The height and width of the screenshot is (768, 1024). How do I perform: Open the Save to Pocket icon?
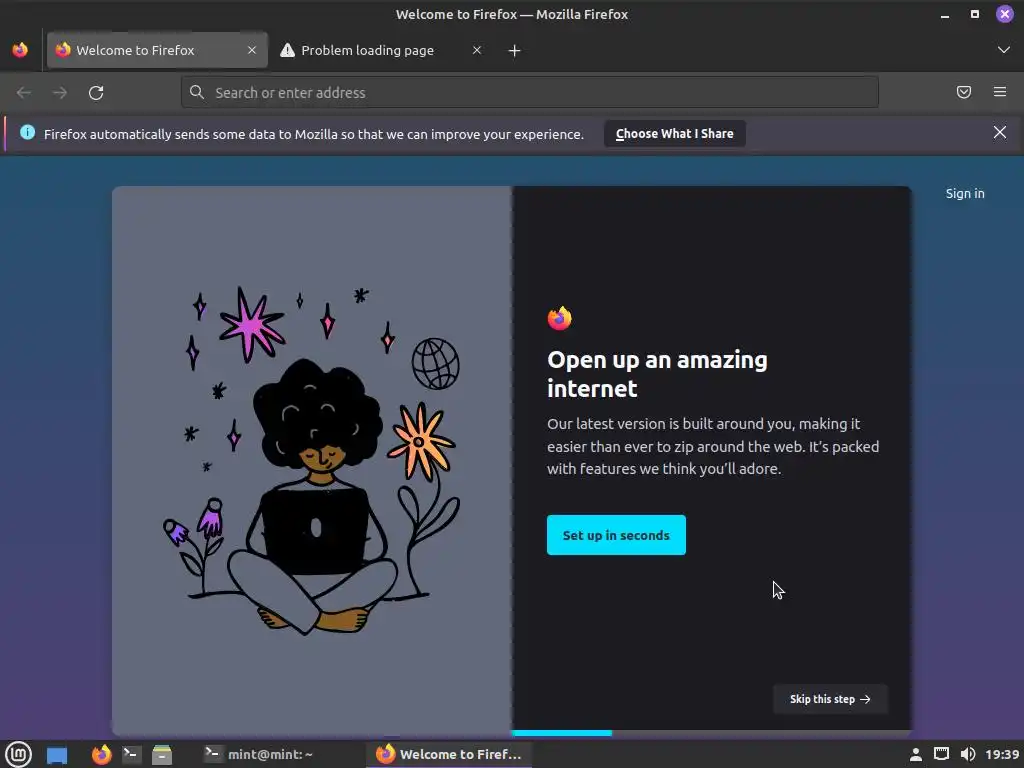964,92
